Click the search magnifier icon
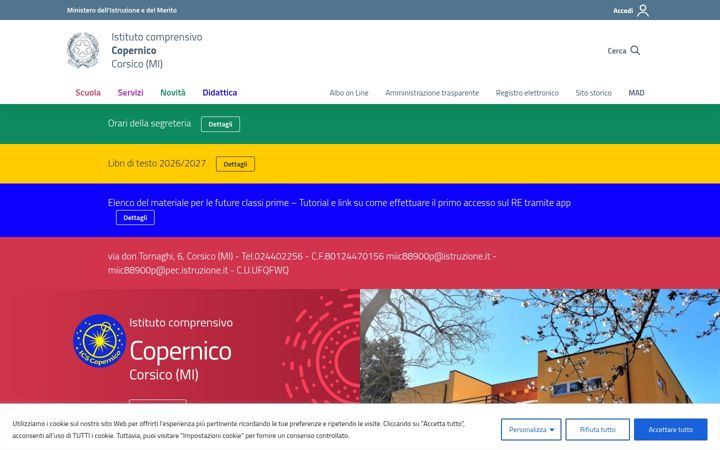 [x=635, y=50]
